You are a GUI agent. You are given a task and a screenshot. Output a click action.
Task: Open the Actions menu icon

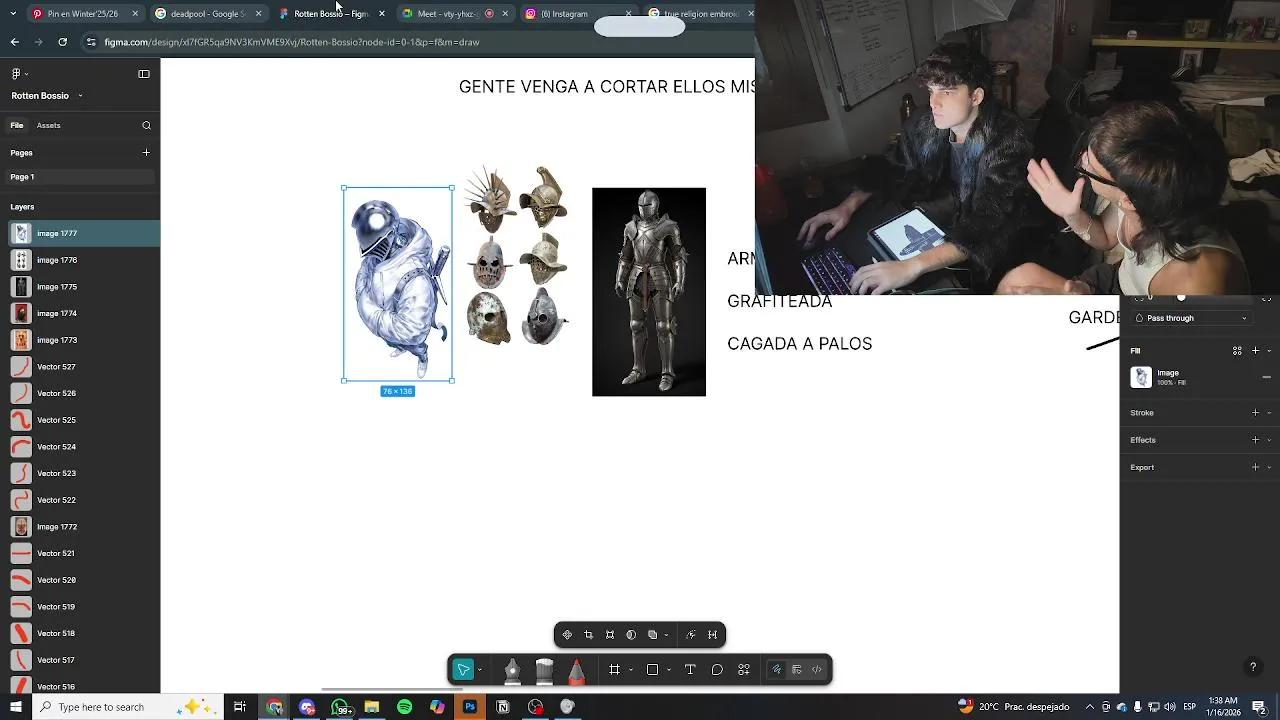(x=744, y=669)
